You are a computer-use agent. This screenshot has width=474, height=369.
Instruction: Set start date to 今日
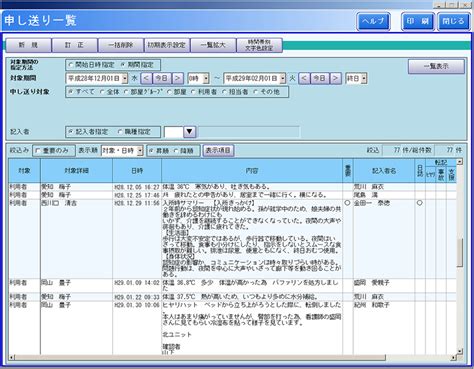tap(161, 78)
